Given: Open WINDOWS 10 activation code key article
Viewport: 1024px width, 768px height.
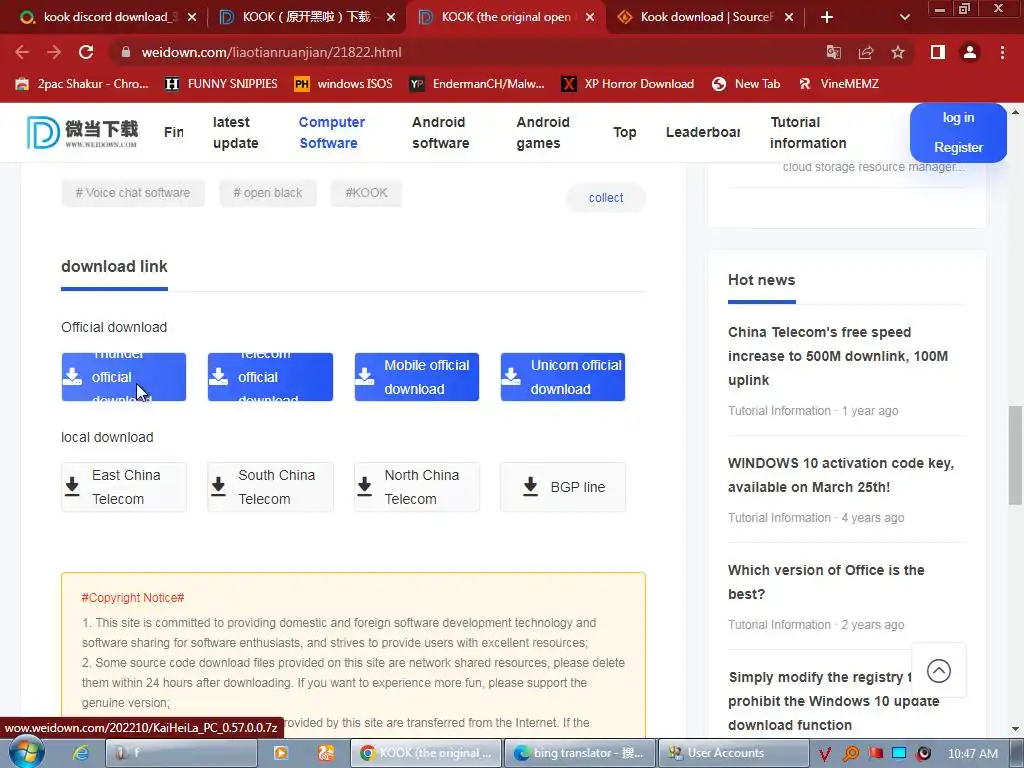Looking at the screenshot, I should point(841,475).
